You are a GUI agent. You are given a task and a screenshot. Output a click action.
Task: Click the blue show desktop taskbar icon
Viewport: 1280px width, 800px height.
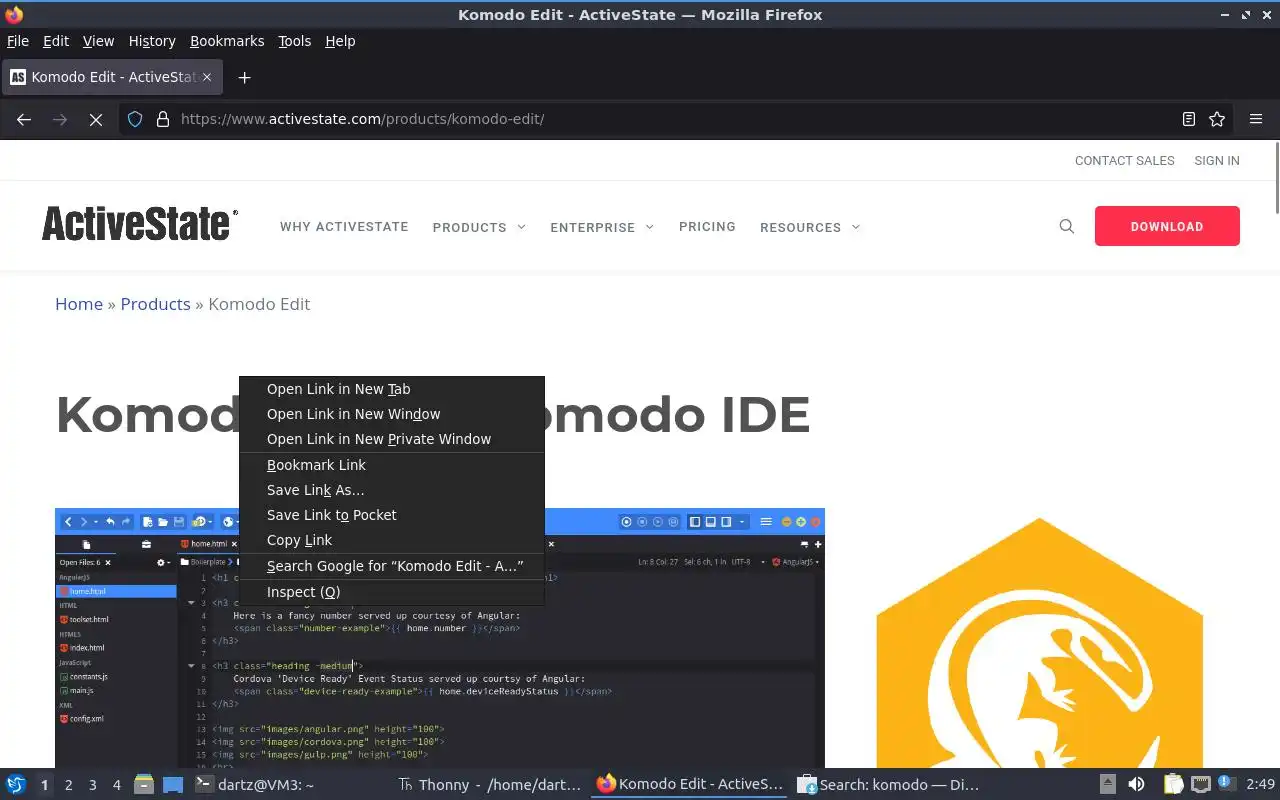click(173, 785)
